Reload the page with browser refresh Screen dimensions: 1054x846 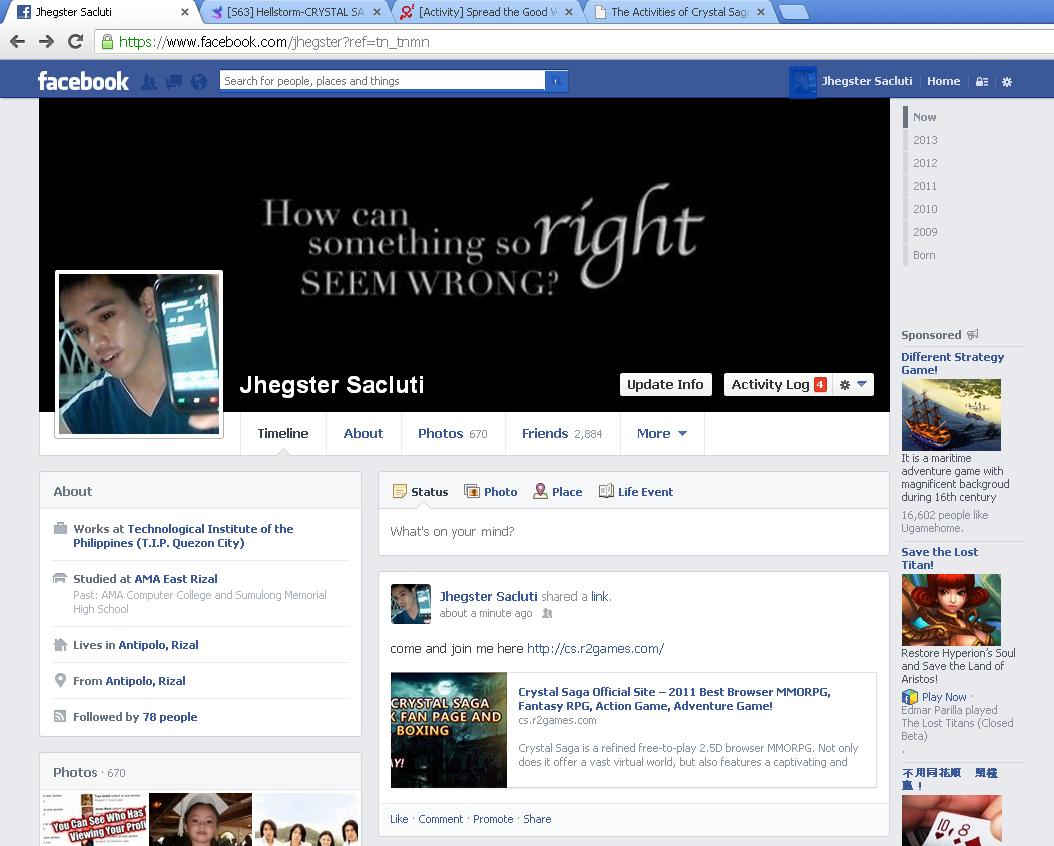[75, 42]
